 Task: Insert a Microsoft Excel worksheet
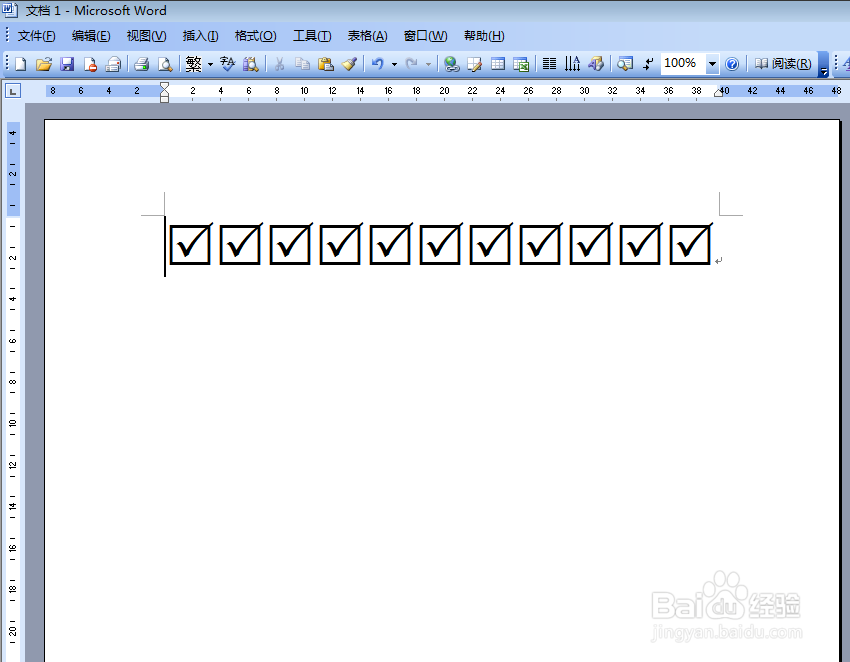(521, 64)
